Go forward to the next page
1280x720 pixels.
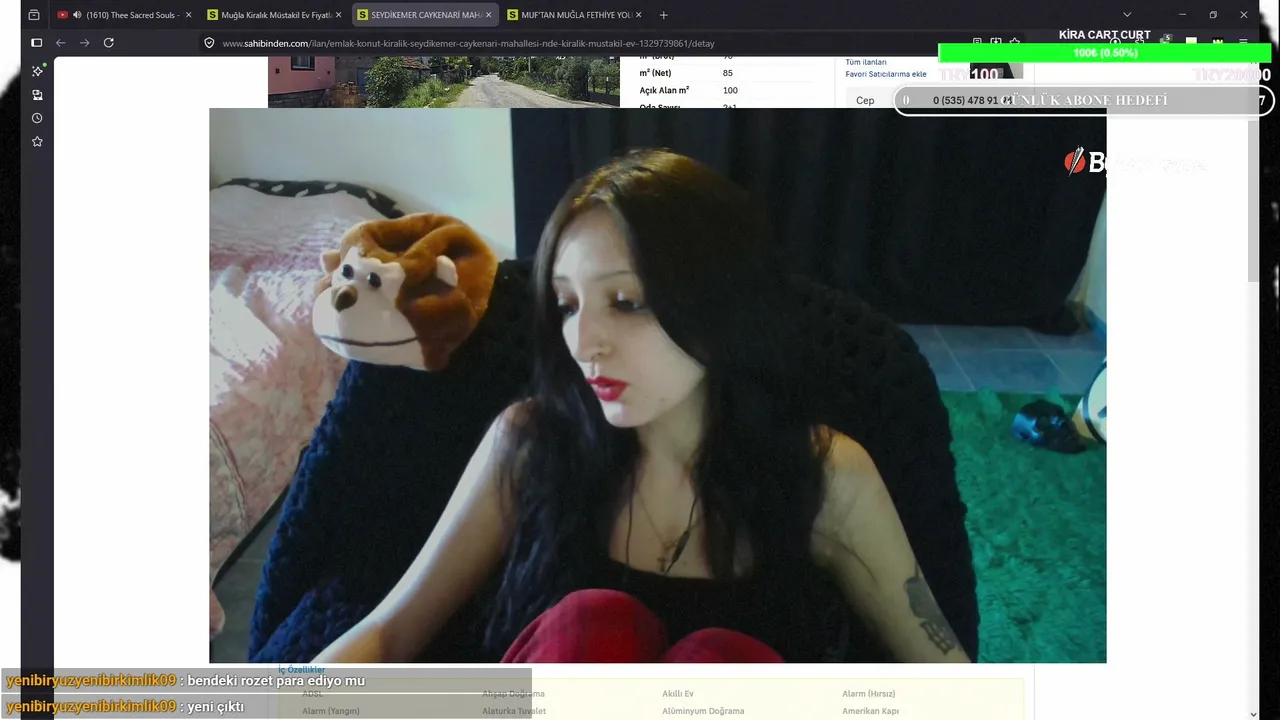[x=85, y=43]
